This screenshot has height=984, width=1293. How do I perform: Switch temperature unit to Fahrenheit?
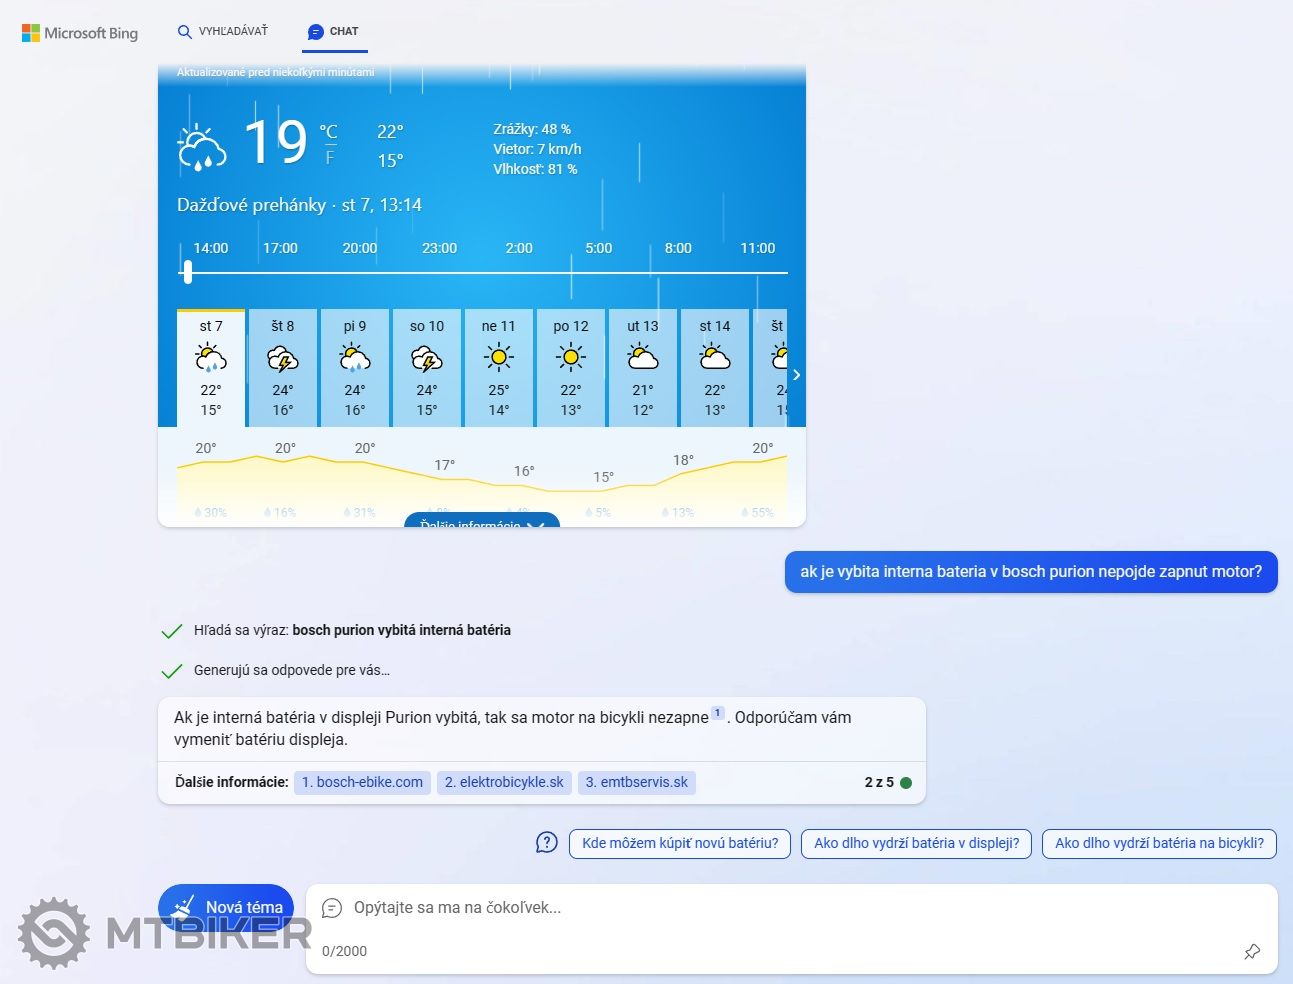tap(329, 158)
